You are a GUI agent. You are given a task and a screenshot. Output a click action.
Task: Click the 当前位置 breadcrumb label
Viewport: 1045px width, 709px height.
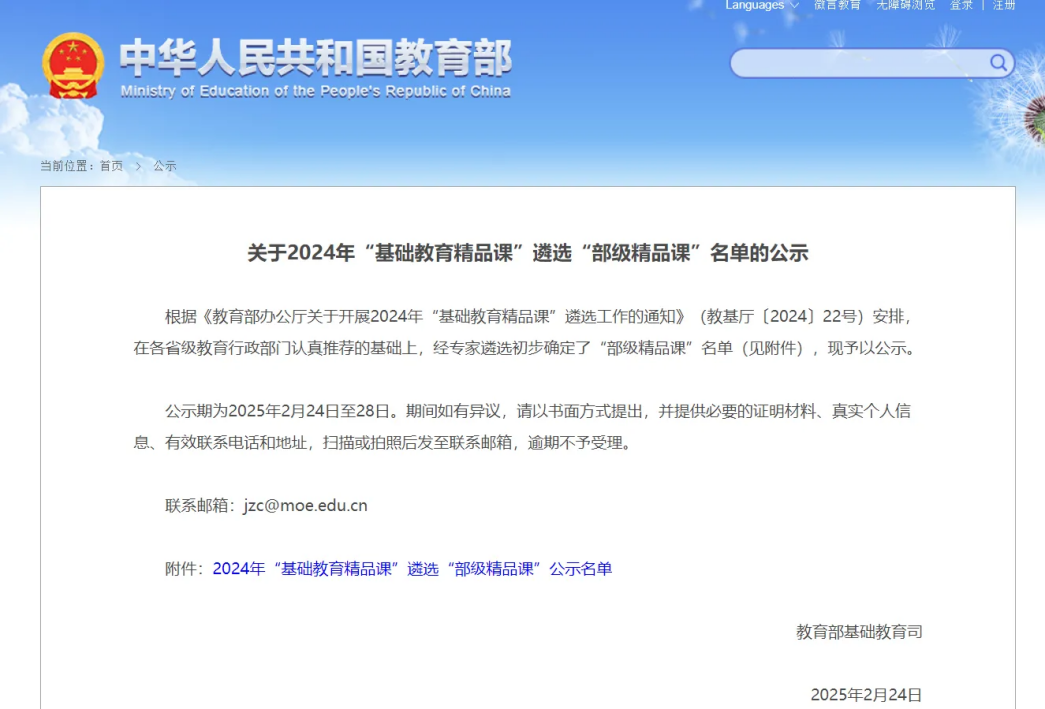pyautogui.click(x=66, y=166)
